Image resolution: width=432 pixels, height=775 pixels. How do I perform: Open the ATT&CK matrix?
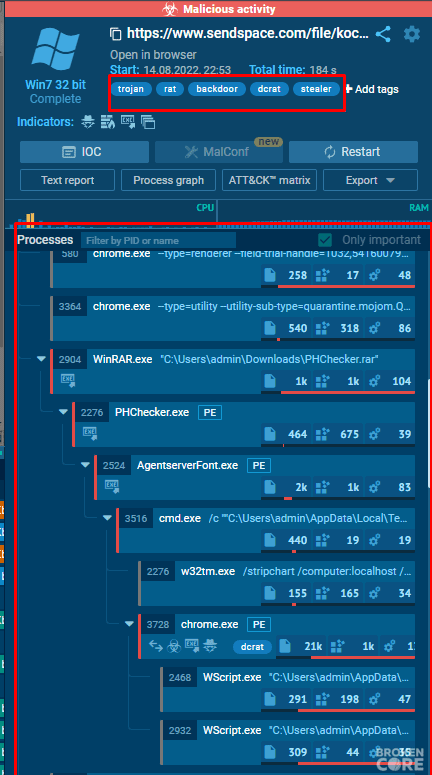point(269,180)
